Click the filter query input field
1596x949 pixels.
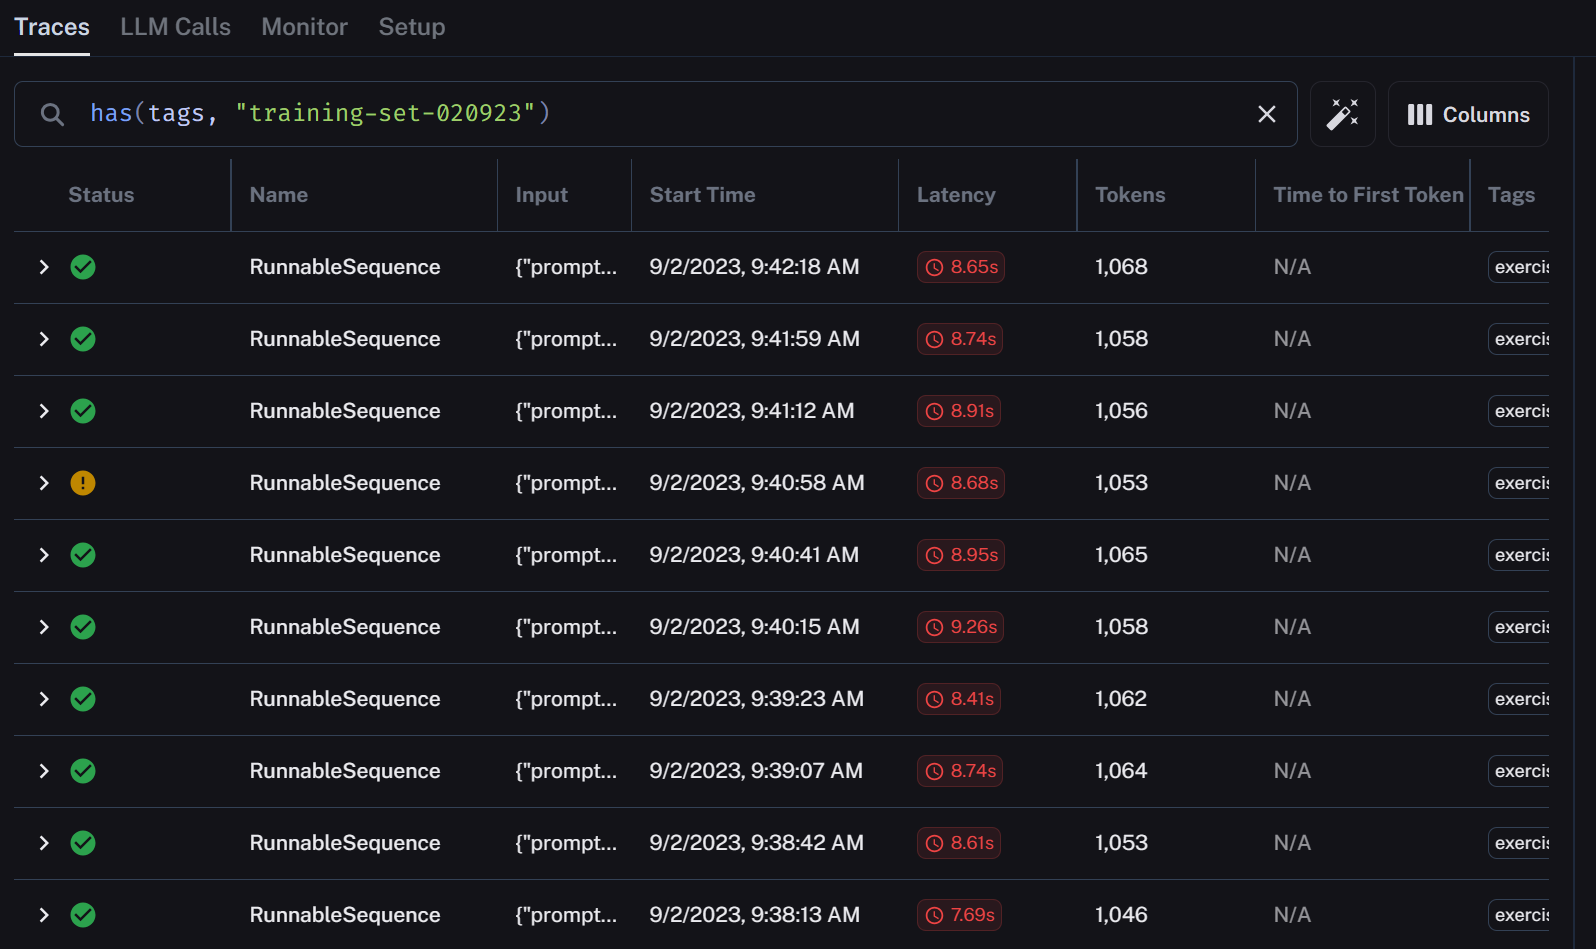(x=650, y=114)
